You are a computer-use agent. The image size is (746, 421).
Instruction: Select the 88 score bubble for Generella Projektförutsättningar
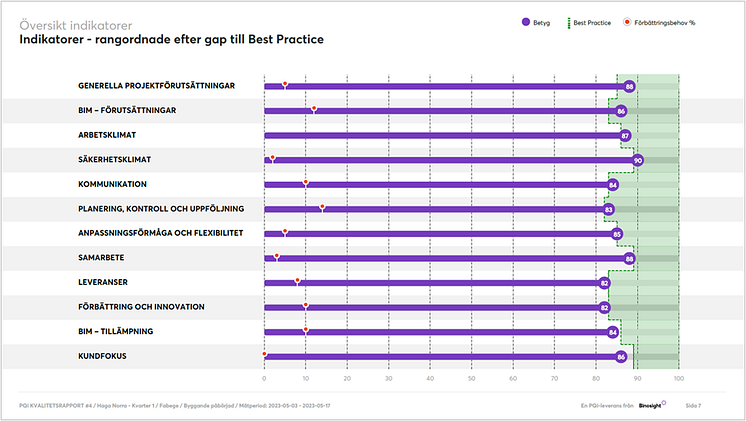point(629,87)
